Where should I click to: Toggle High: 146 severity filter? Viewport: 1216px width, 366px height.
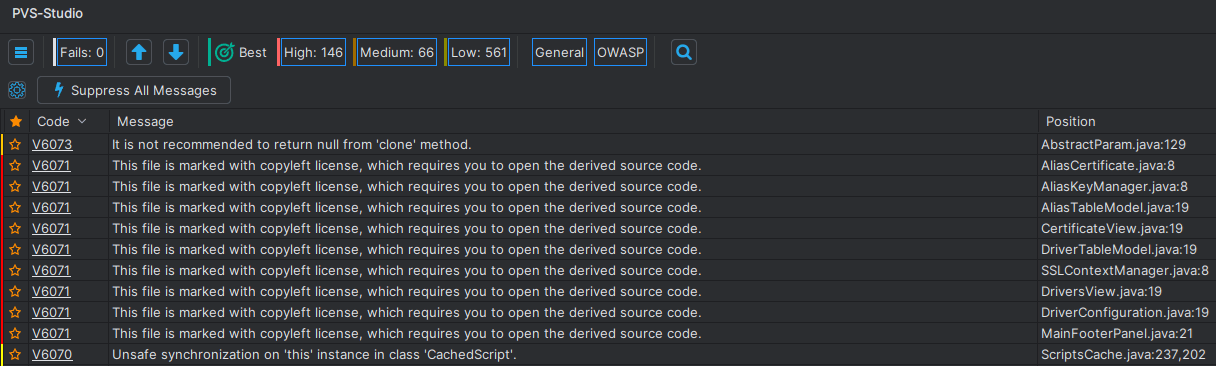click(313, 52)
